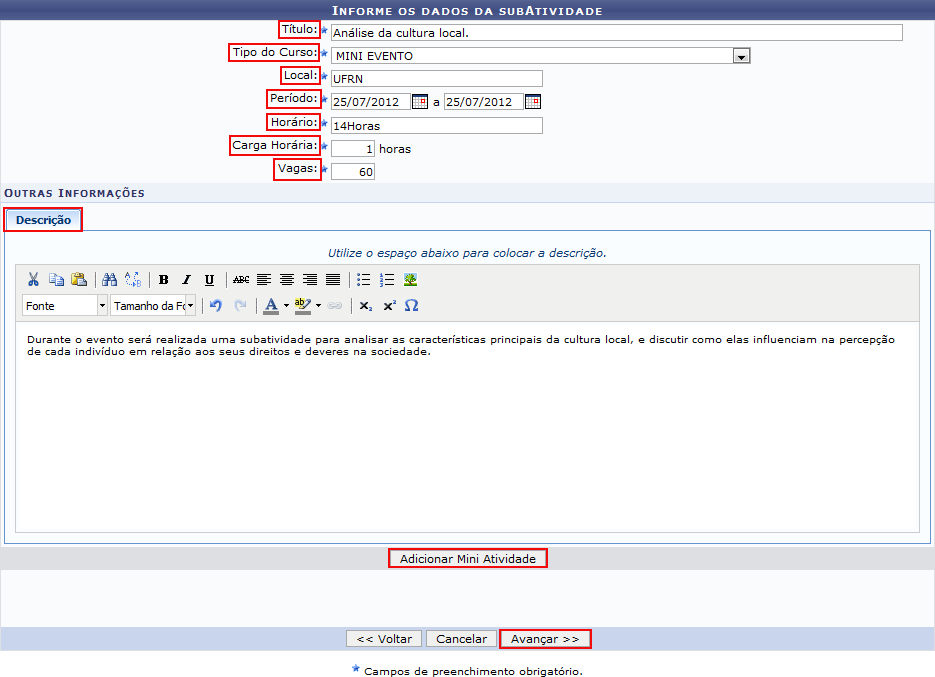Image resolution: width=935 pixels, height=677 pixels.
Task: Toggle bold formatting in the editor
Action: pos(163,280)
